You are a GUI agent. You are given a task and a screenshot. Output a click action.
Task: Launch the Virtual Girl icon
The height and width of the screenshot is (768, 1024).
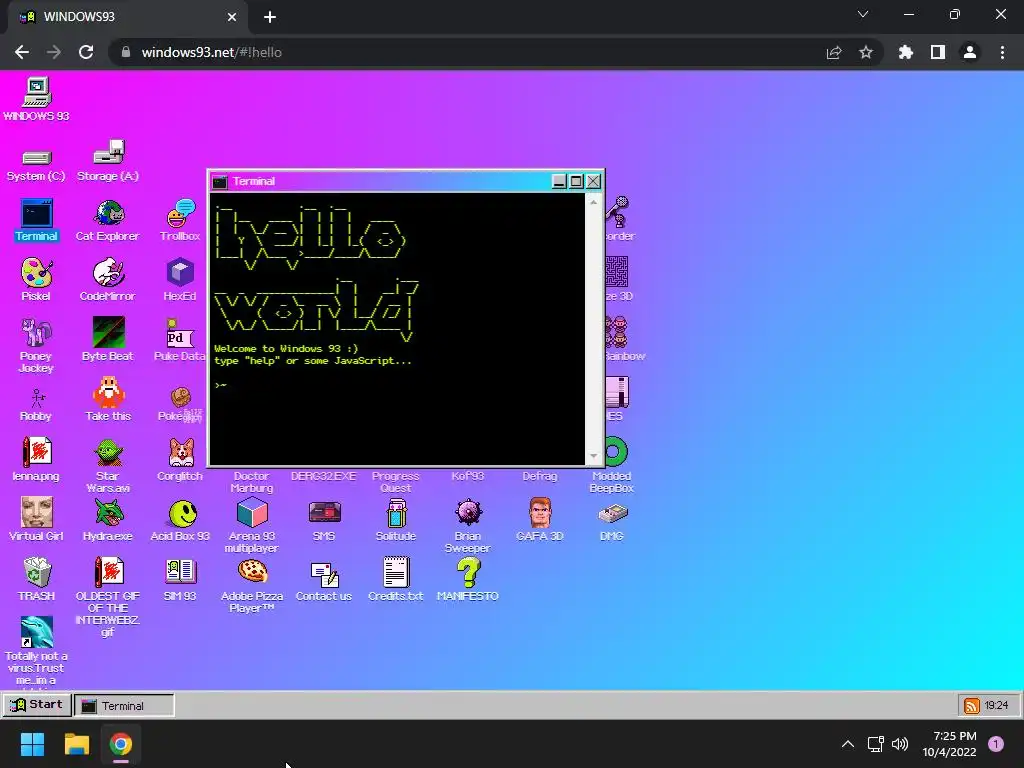point(37,513)
